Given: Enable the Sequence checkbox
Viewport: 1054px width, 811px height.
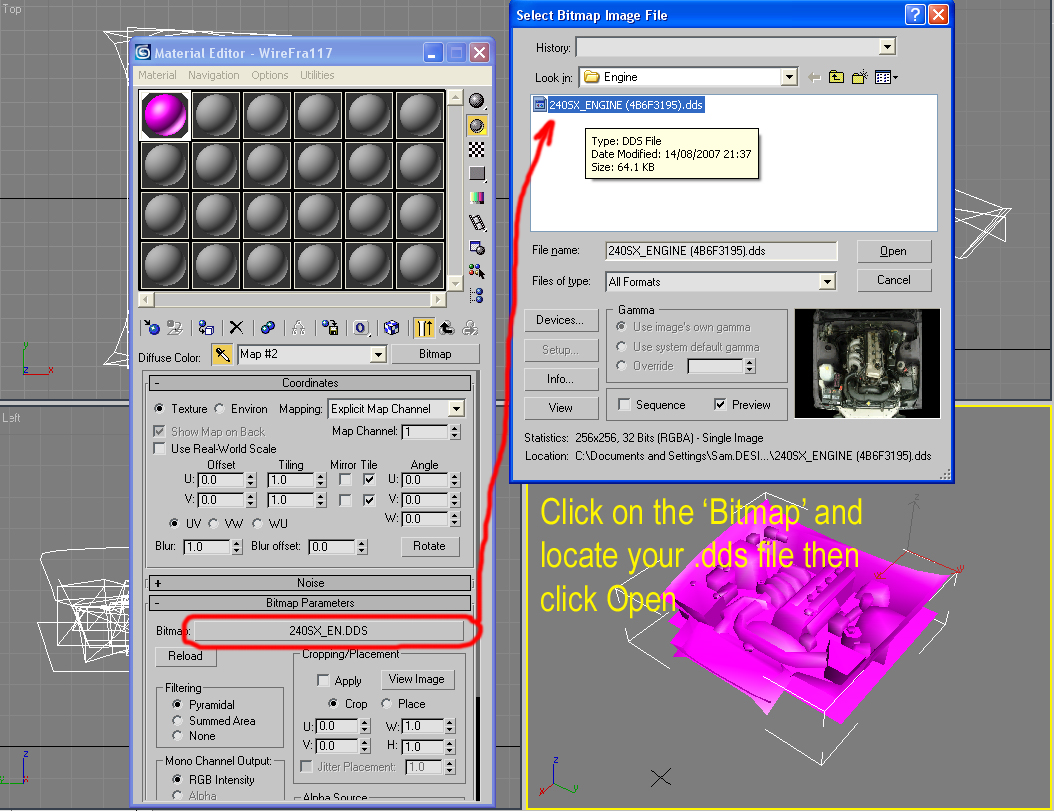Looking at the screenshot, I should (x=624, y=405).
